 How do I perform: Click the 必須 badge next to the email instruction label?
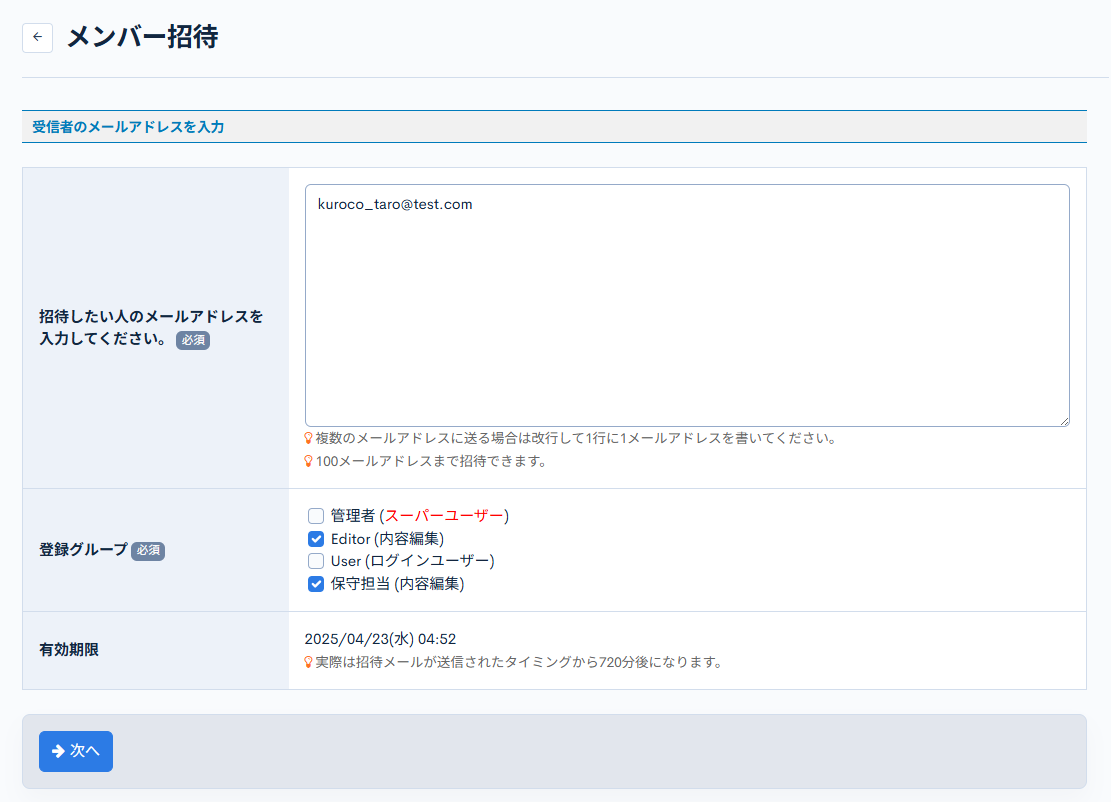coord(193,340)
